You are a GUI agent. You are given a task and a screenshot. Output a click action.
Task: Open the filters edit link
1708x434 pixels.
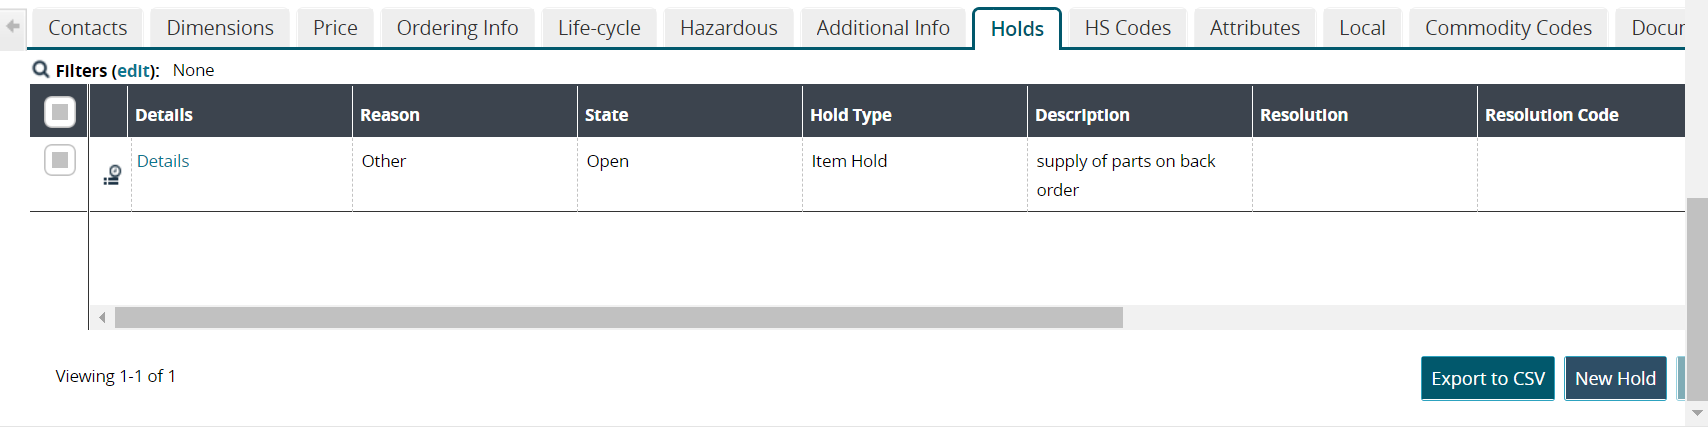tap(134, 71)
